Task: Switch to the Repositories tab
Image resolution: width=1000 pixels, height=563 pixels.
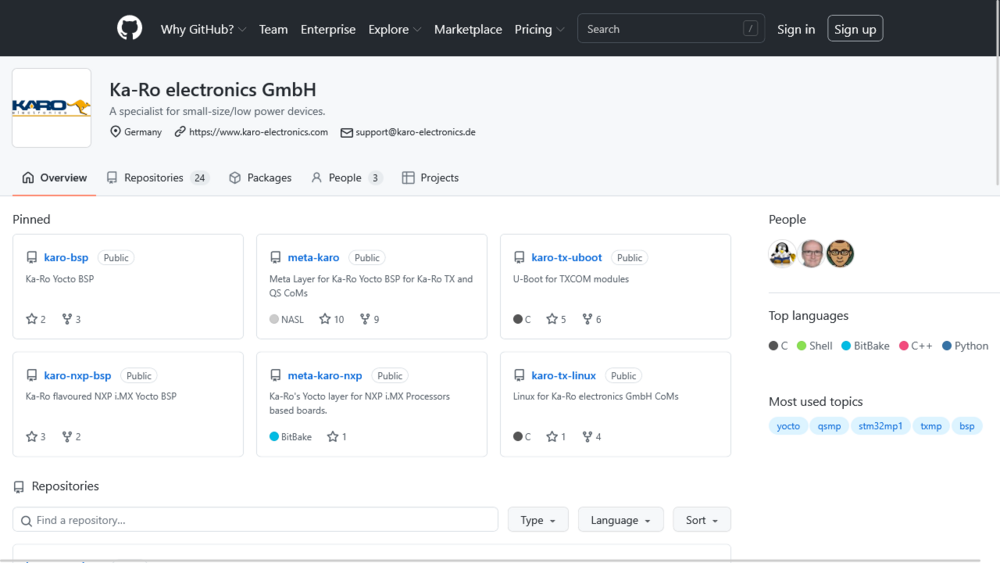Action: (158, 178)
